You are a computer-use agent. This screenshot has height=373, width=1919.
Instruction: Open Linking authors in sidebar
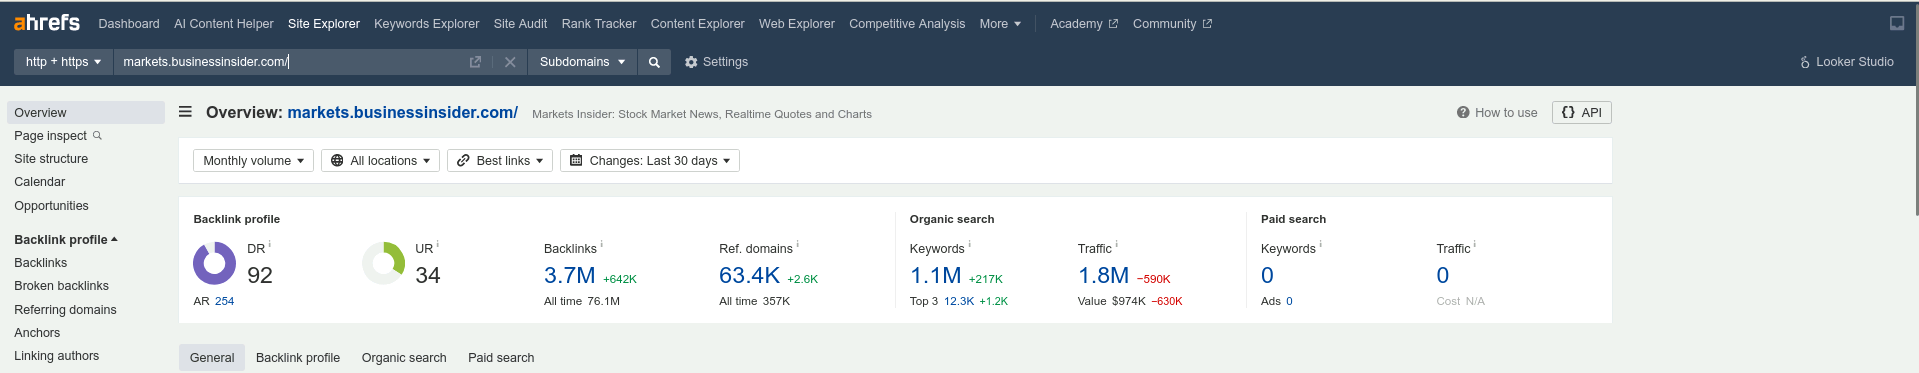57,356
